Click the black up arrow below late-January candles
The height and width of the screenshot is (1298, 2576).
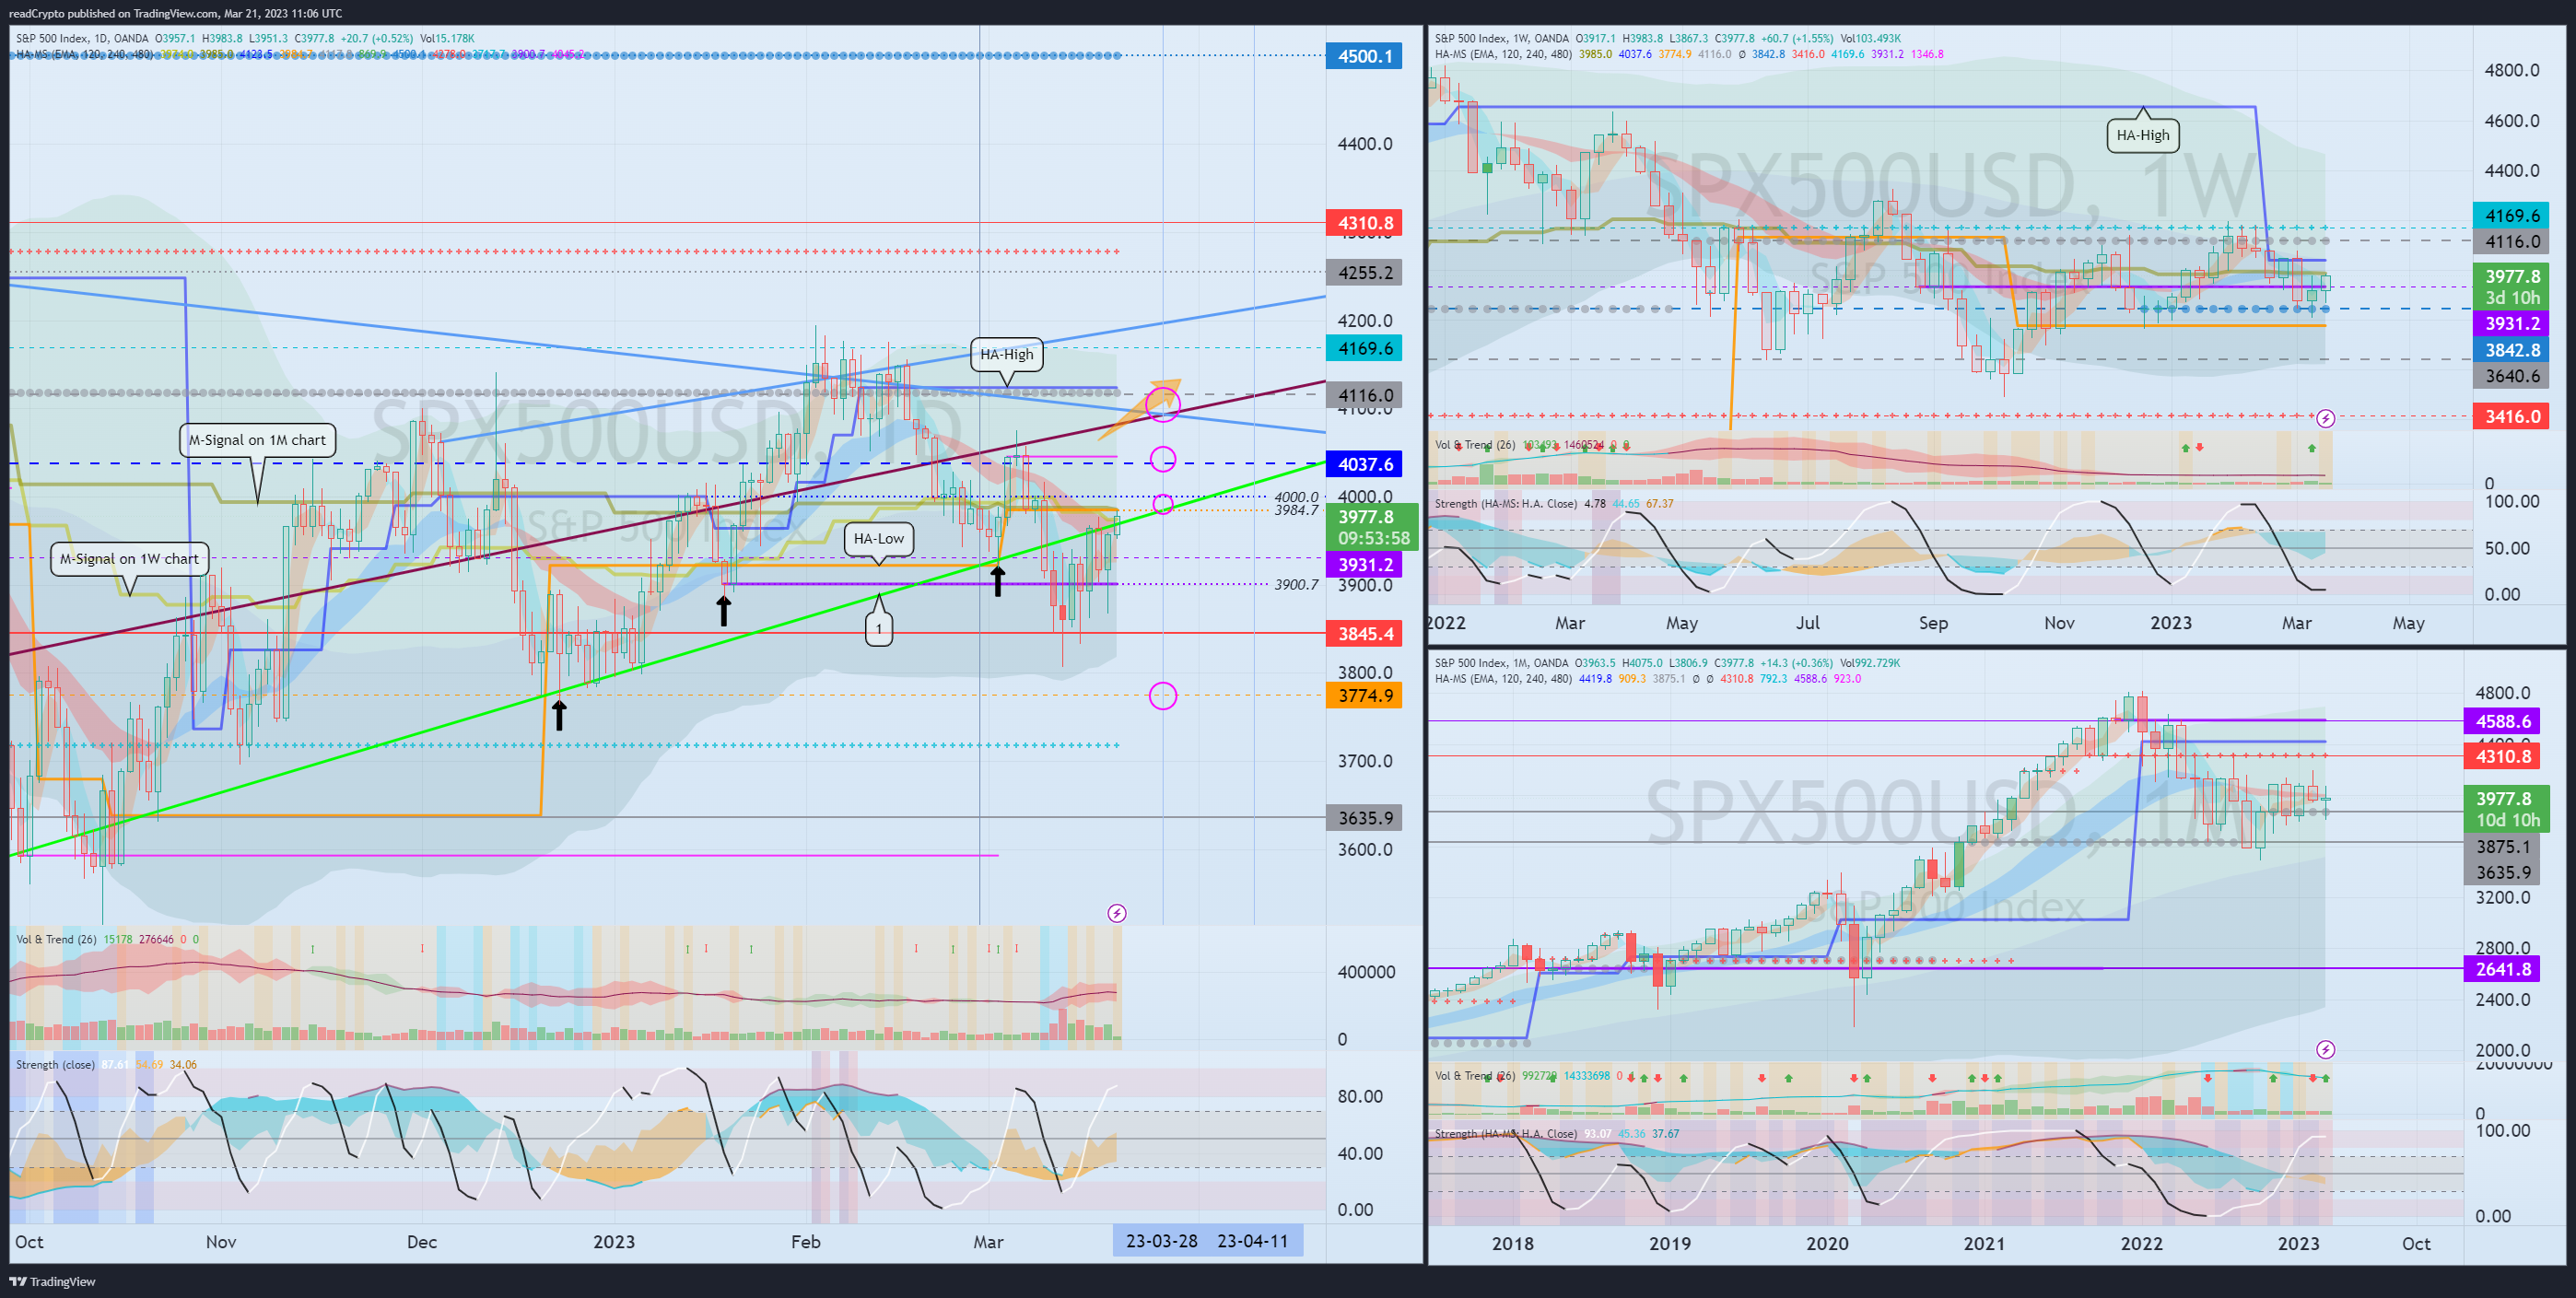(724, 610)
